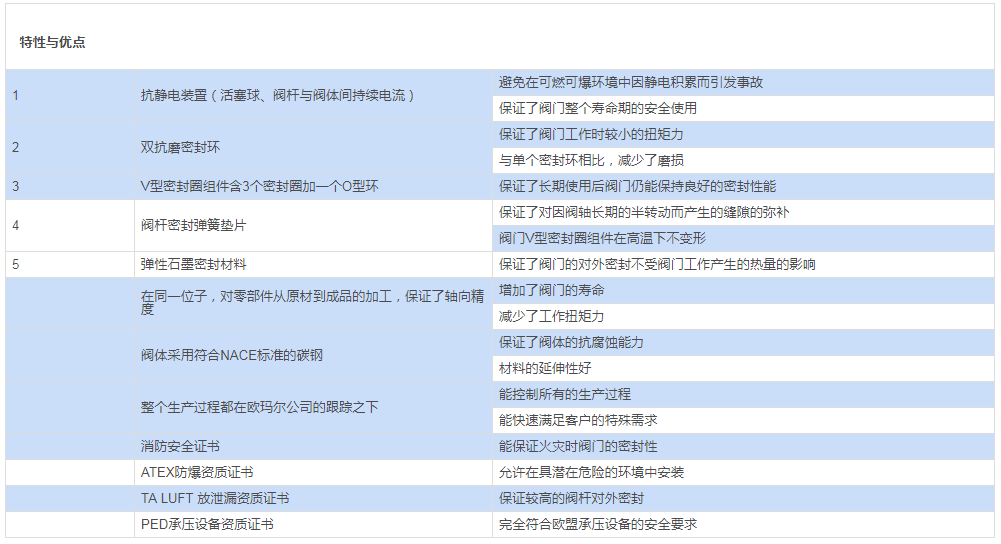Select the '抗静电装置' feature cell
Viewport: 1001px width, 544px height.
277,95
